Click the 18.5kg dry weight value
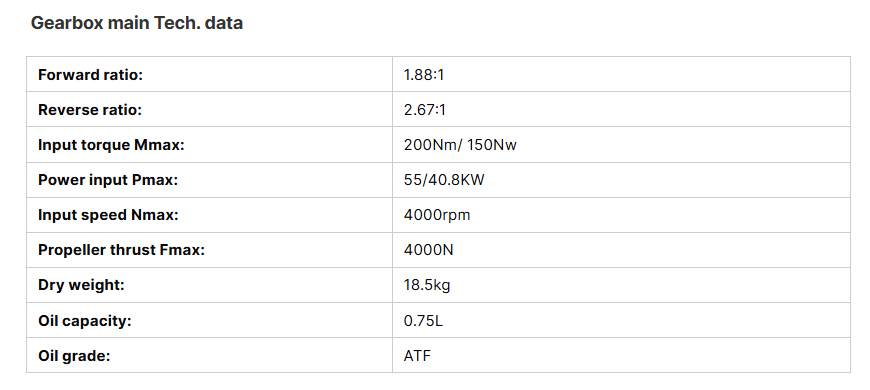 [427, 285]
